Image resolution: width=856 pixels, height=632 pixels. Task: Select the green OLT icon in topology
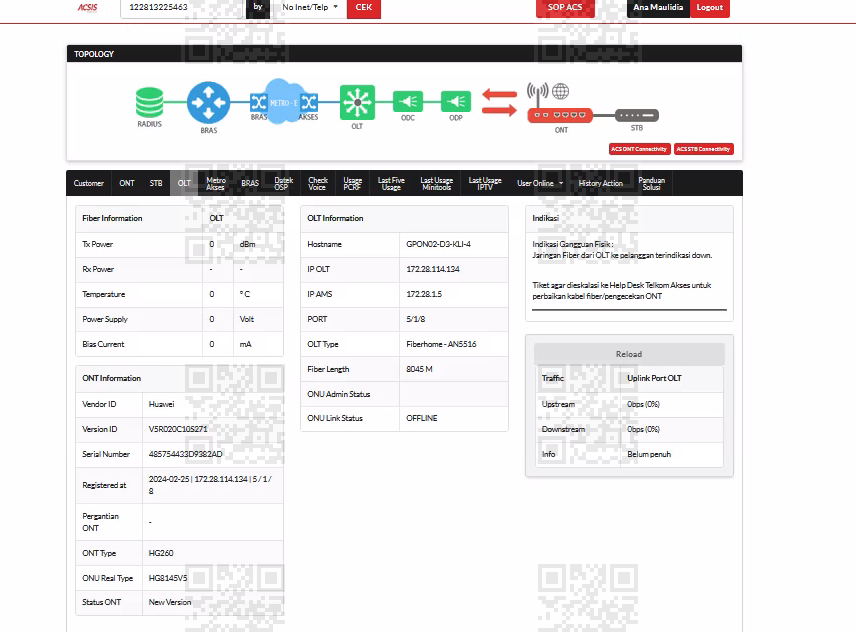tap(357, 102)
